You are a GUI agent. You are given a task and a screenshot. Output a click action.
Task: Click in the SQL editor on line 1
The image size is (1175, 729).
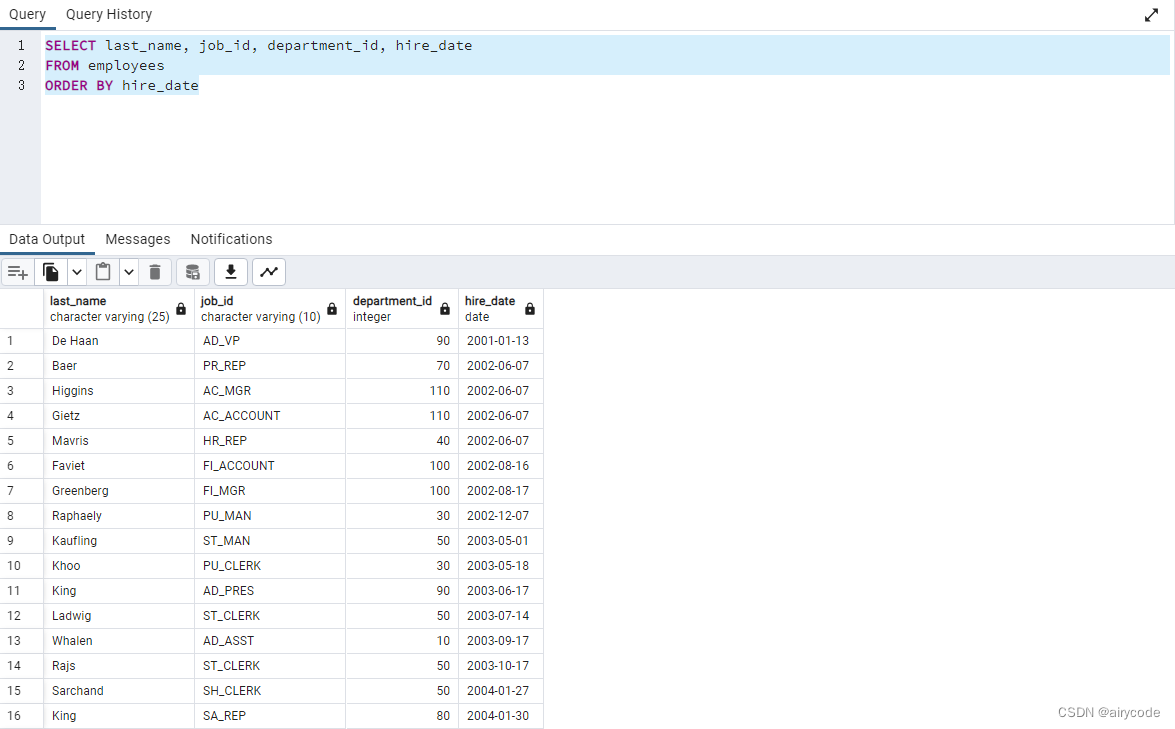(x=607, y=46)
